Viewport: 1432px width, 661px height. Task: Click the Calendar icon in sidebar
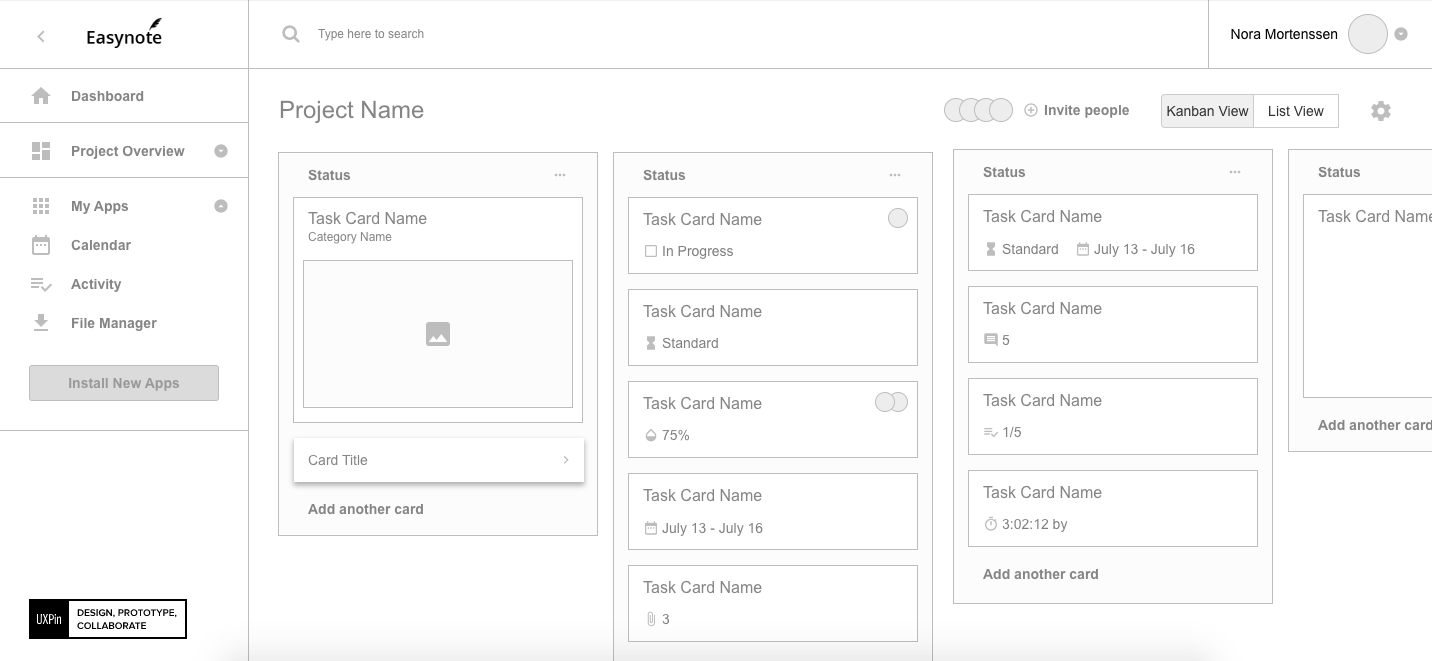[41, 245]
